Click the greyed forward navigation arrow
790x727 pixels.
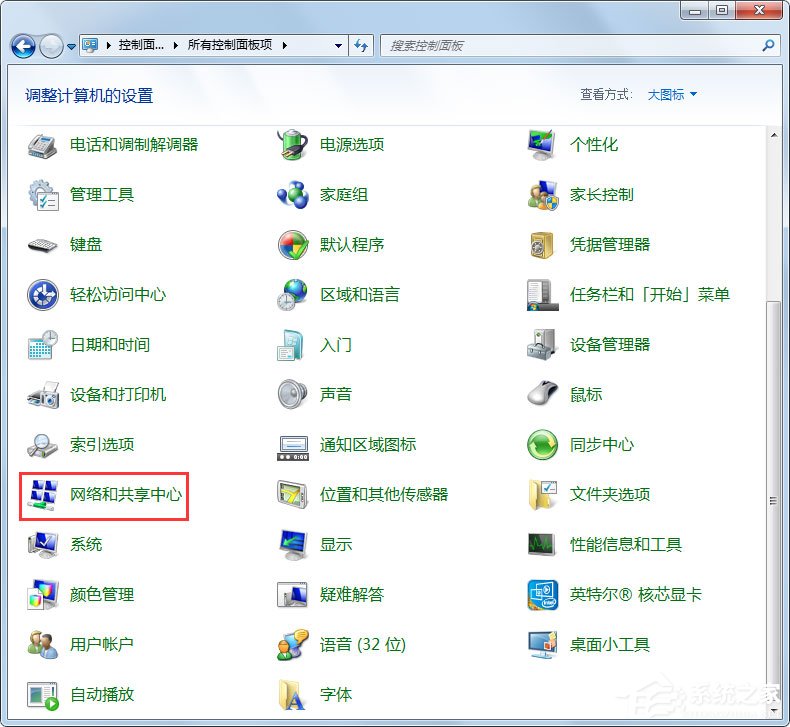tap(51, 46)
